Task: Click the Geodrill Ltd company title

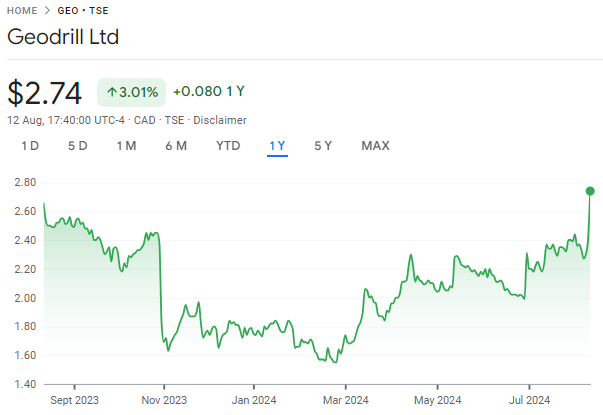Action: pyautogui.click(x=63, y=37)
